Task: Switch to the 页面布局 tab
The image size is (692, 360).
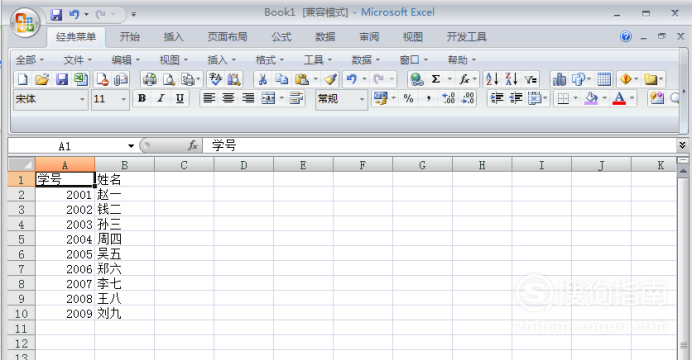Action: [228, 37]
